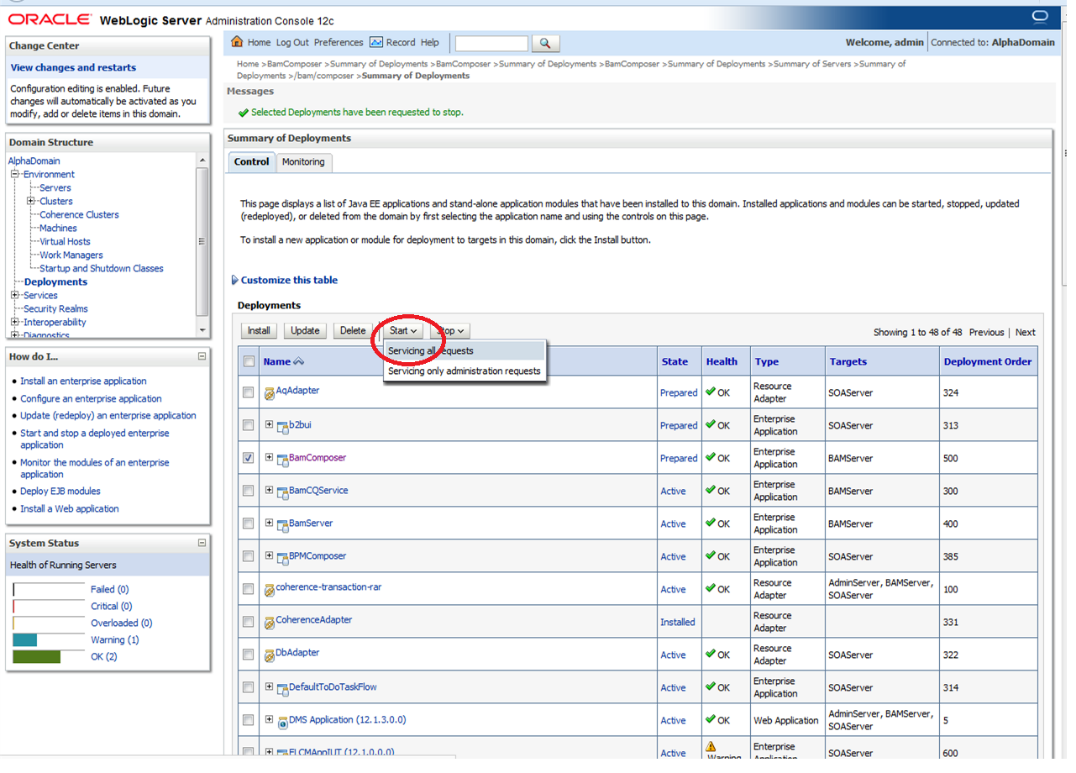Collapse the Environment tree node
The image size is (1076, 773).
click(x=14, y=174)
